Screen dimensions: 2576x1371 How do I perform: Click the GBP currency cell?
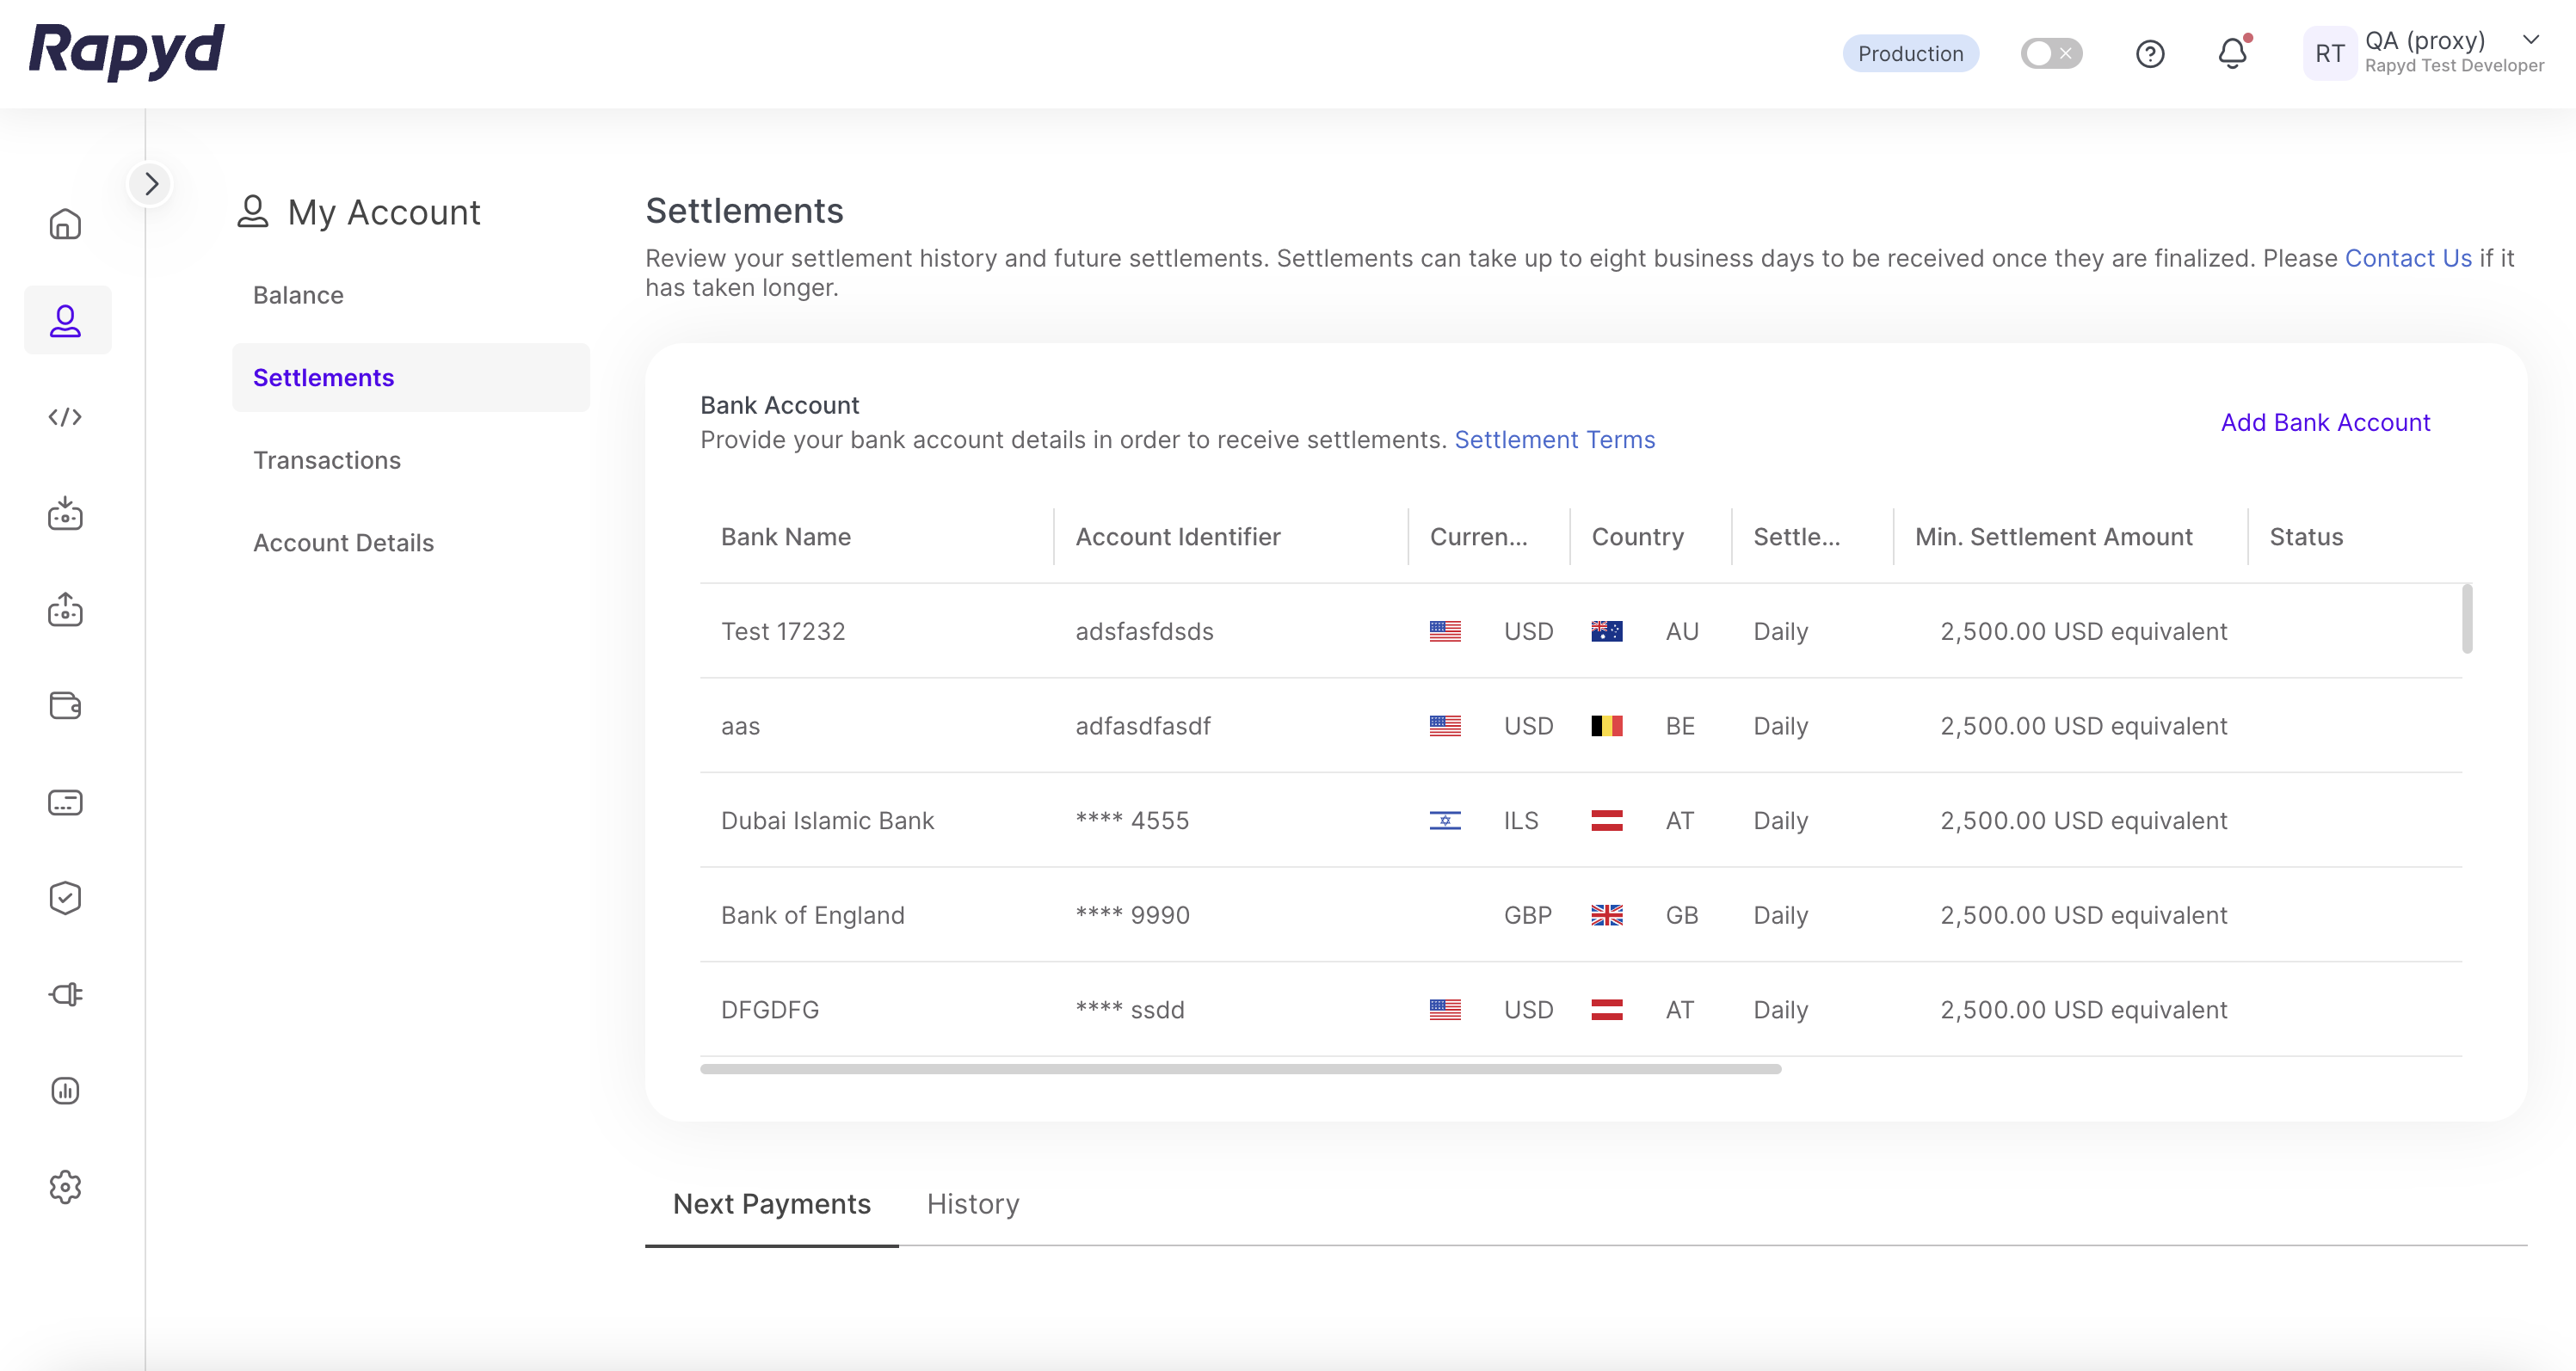pyautogui.click(x=1527, y=915)
